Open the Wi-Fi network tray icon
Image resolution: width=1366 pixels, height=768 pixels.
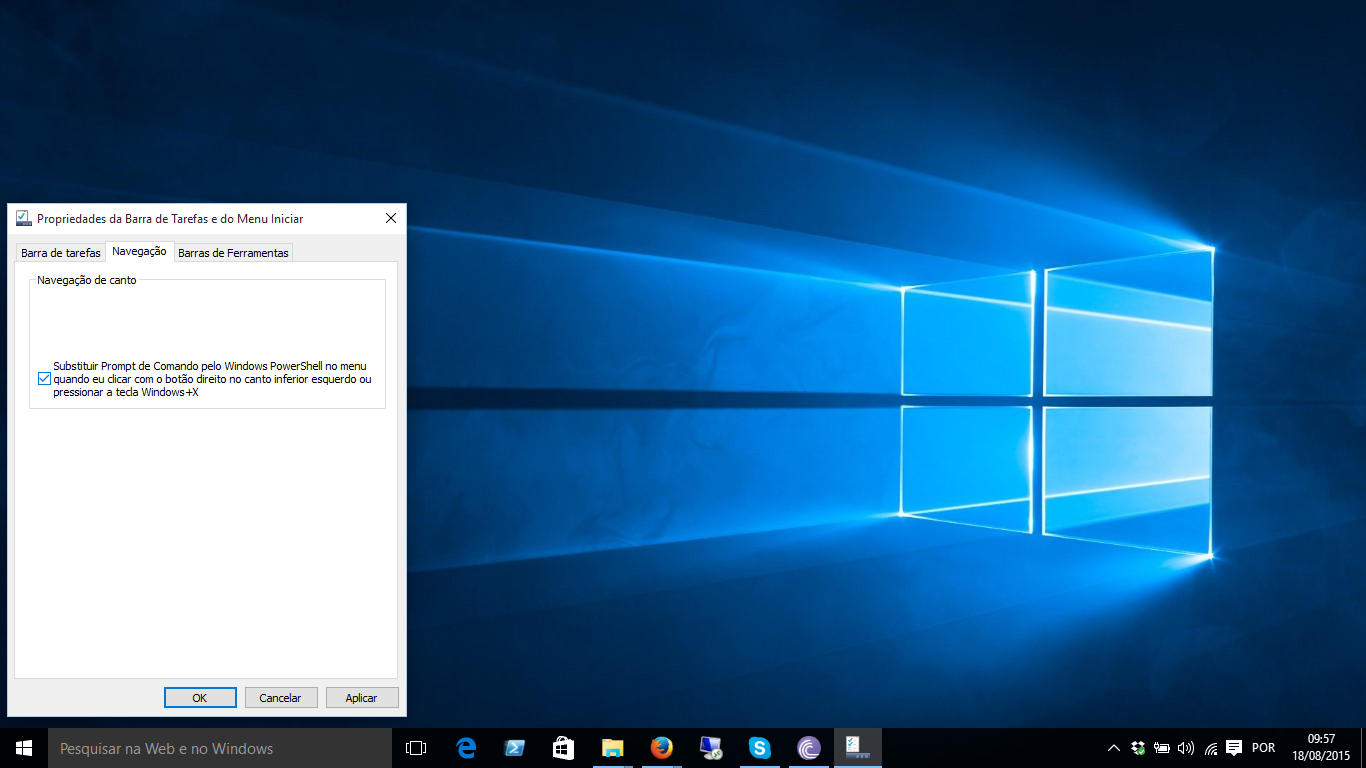coord(1211,748)
